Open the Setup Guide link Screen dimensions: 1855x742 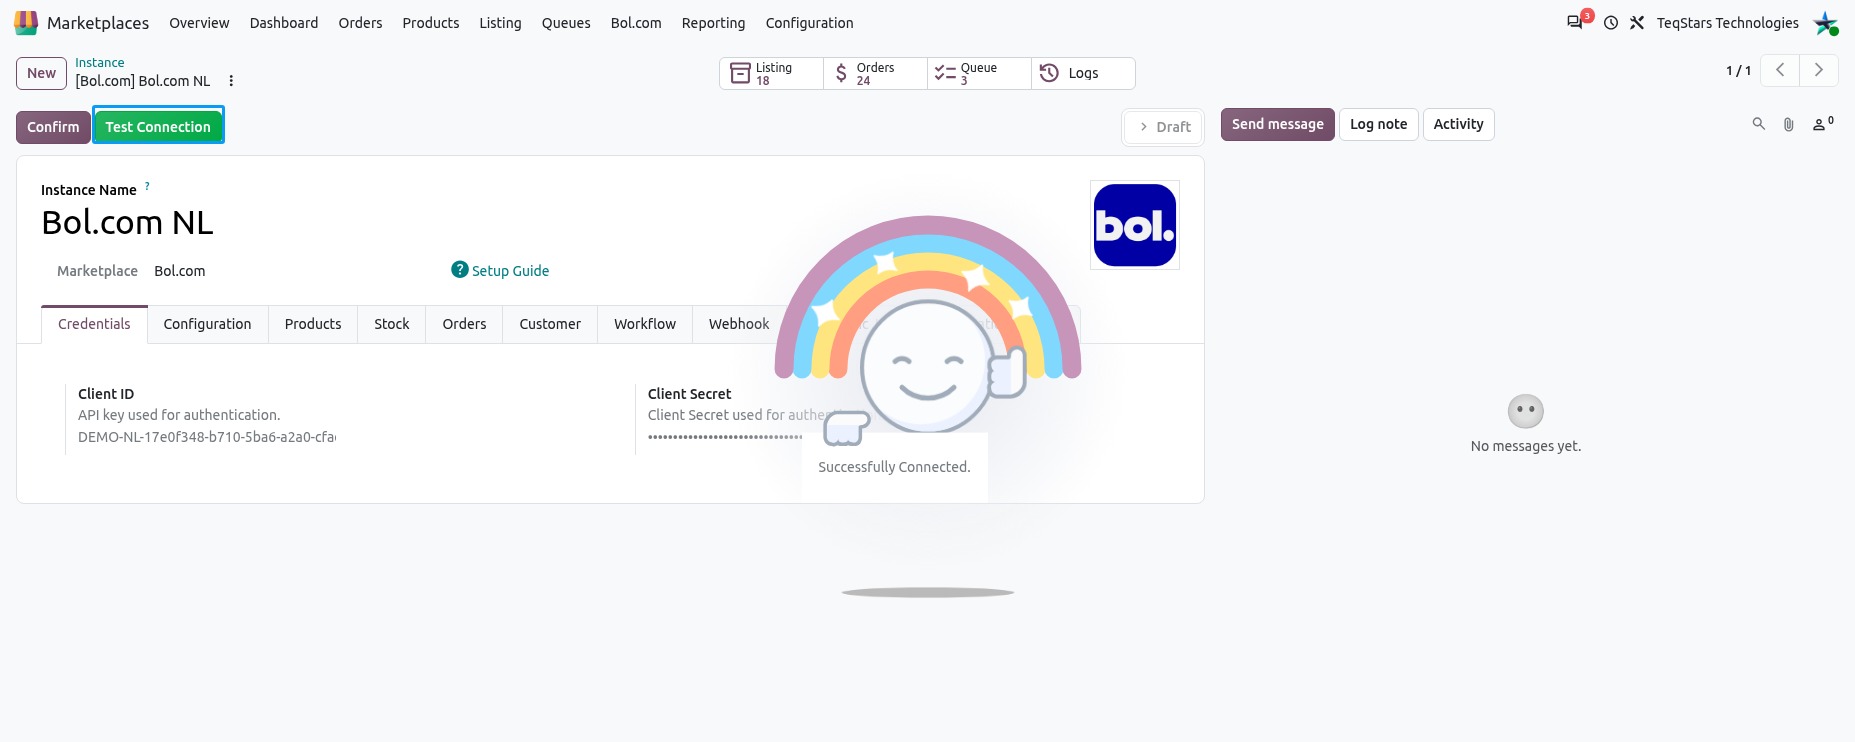(x=500, y=270)
